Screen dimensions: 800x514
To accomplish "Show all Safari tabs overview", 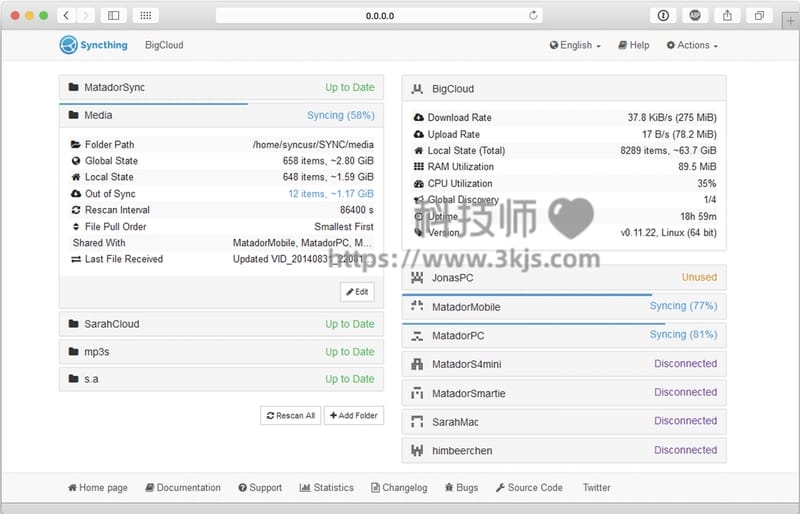I will tap(759, 15).
